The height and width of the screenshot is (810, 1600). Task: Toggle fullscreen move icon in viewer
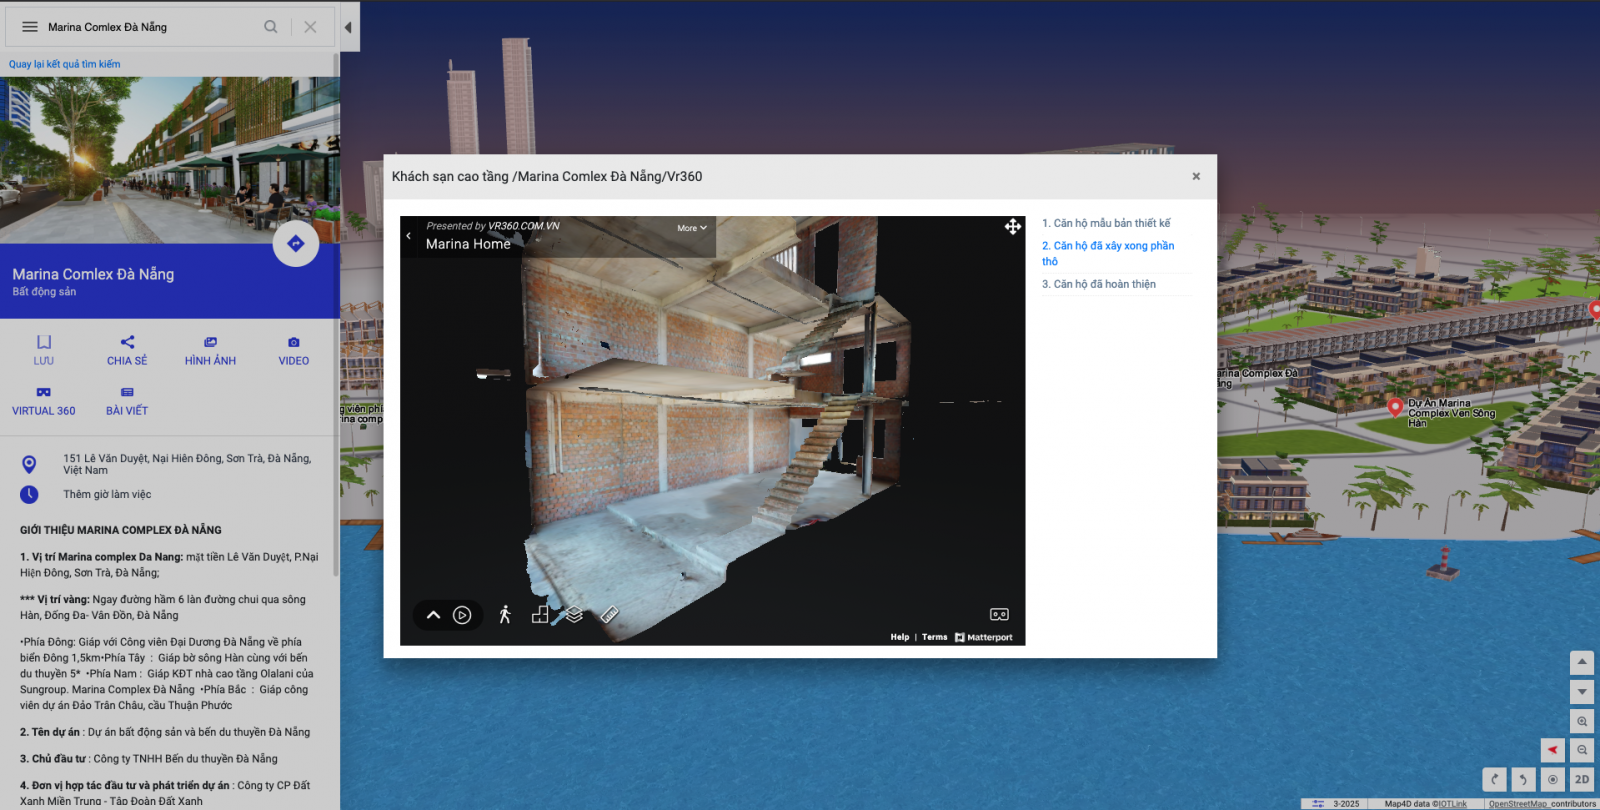point(1013,227)
